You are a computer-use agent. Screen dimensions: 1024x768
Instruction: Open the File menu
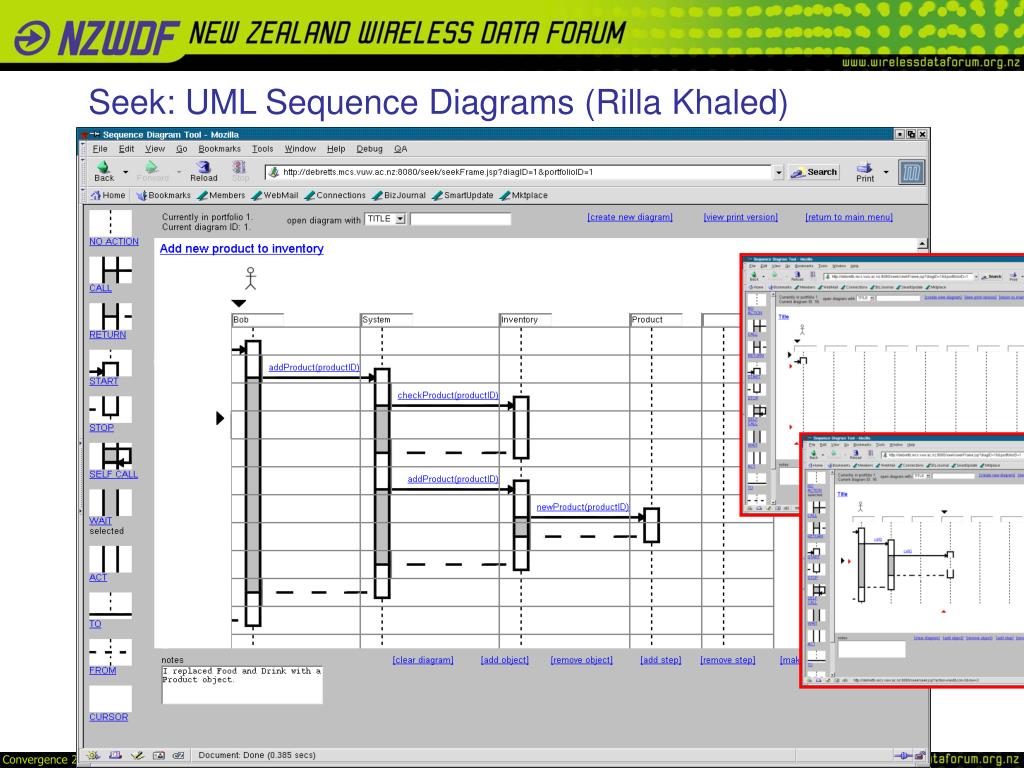[100, 149]
